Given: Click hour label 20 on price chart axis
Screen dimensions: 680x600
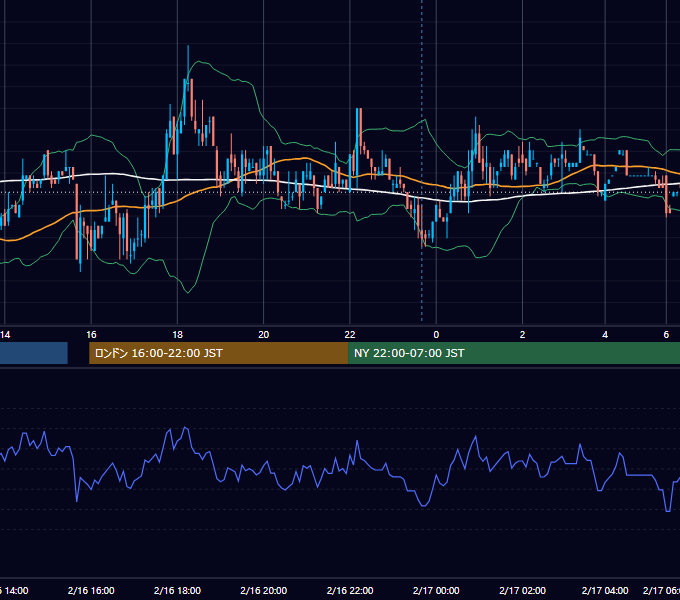Looking at the screenshot, I should 264,335.
